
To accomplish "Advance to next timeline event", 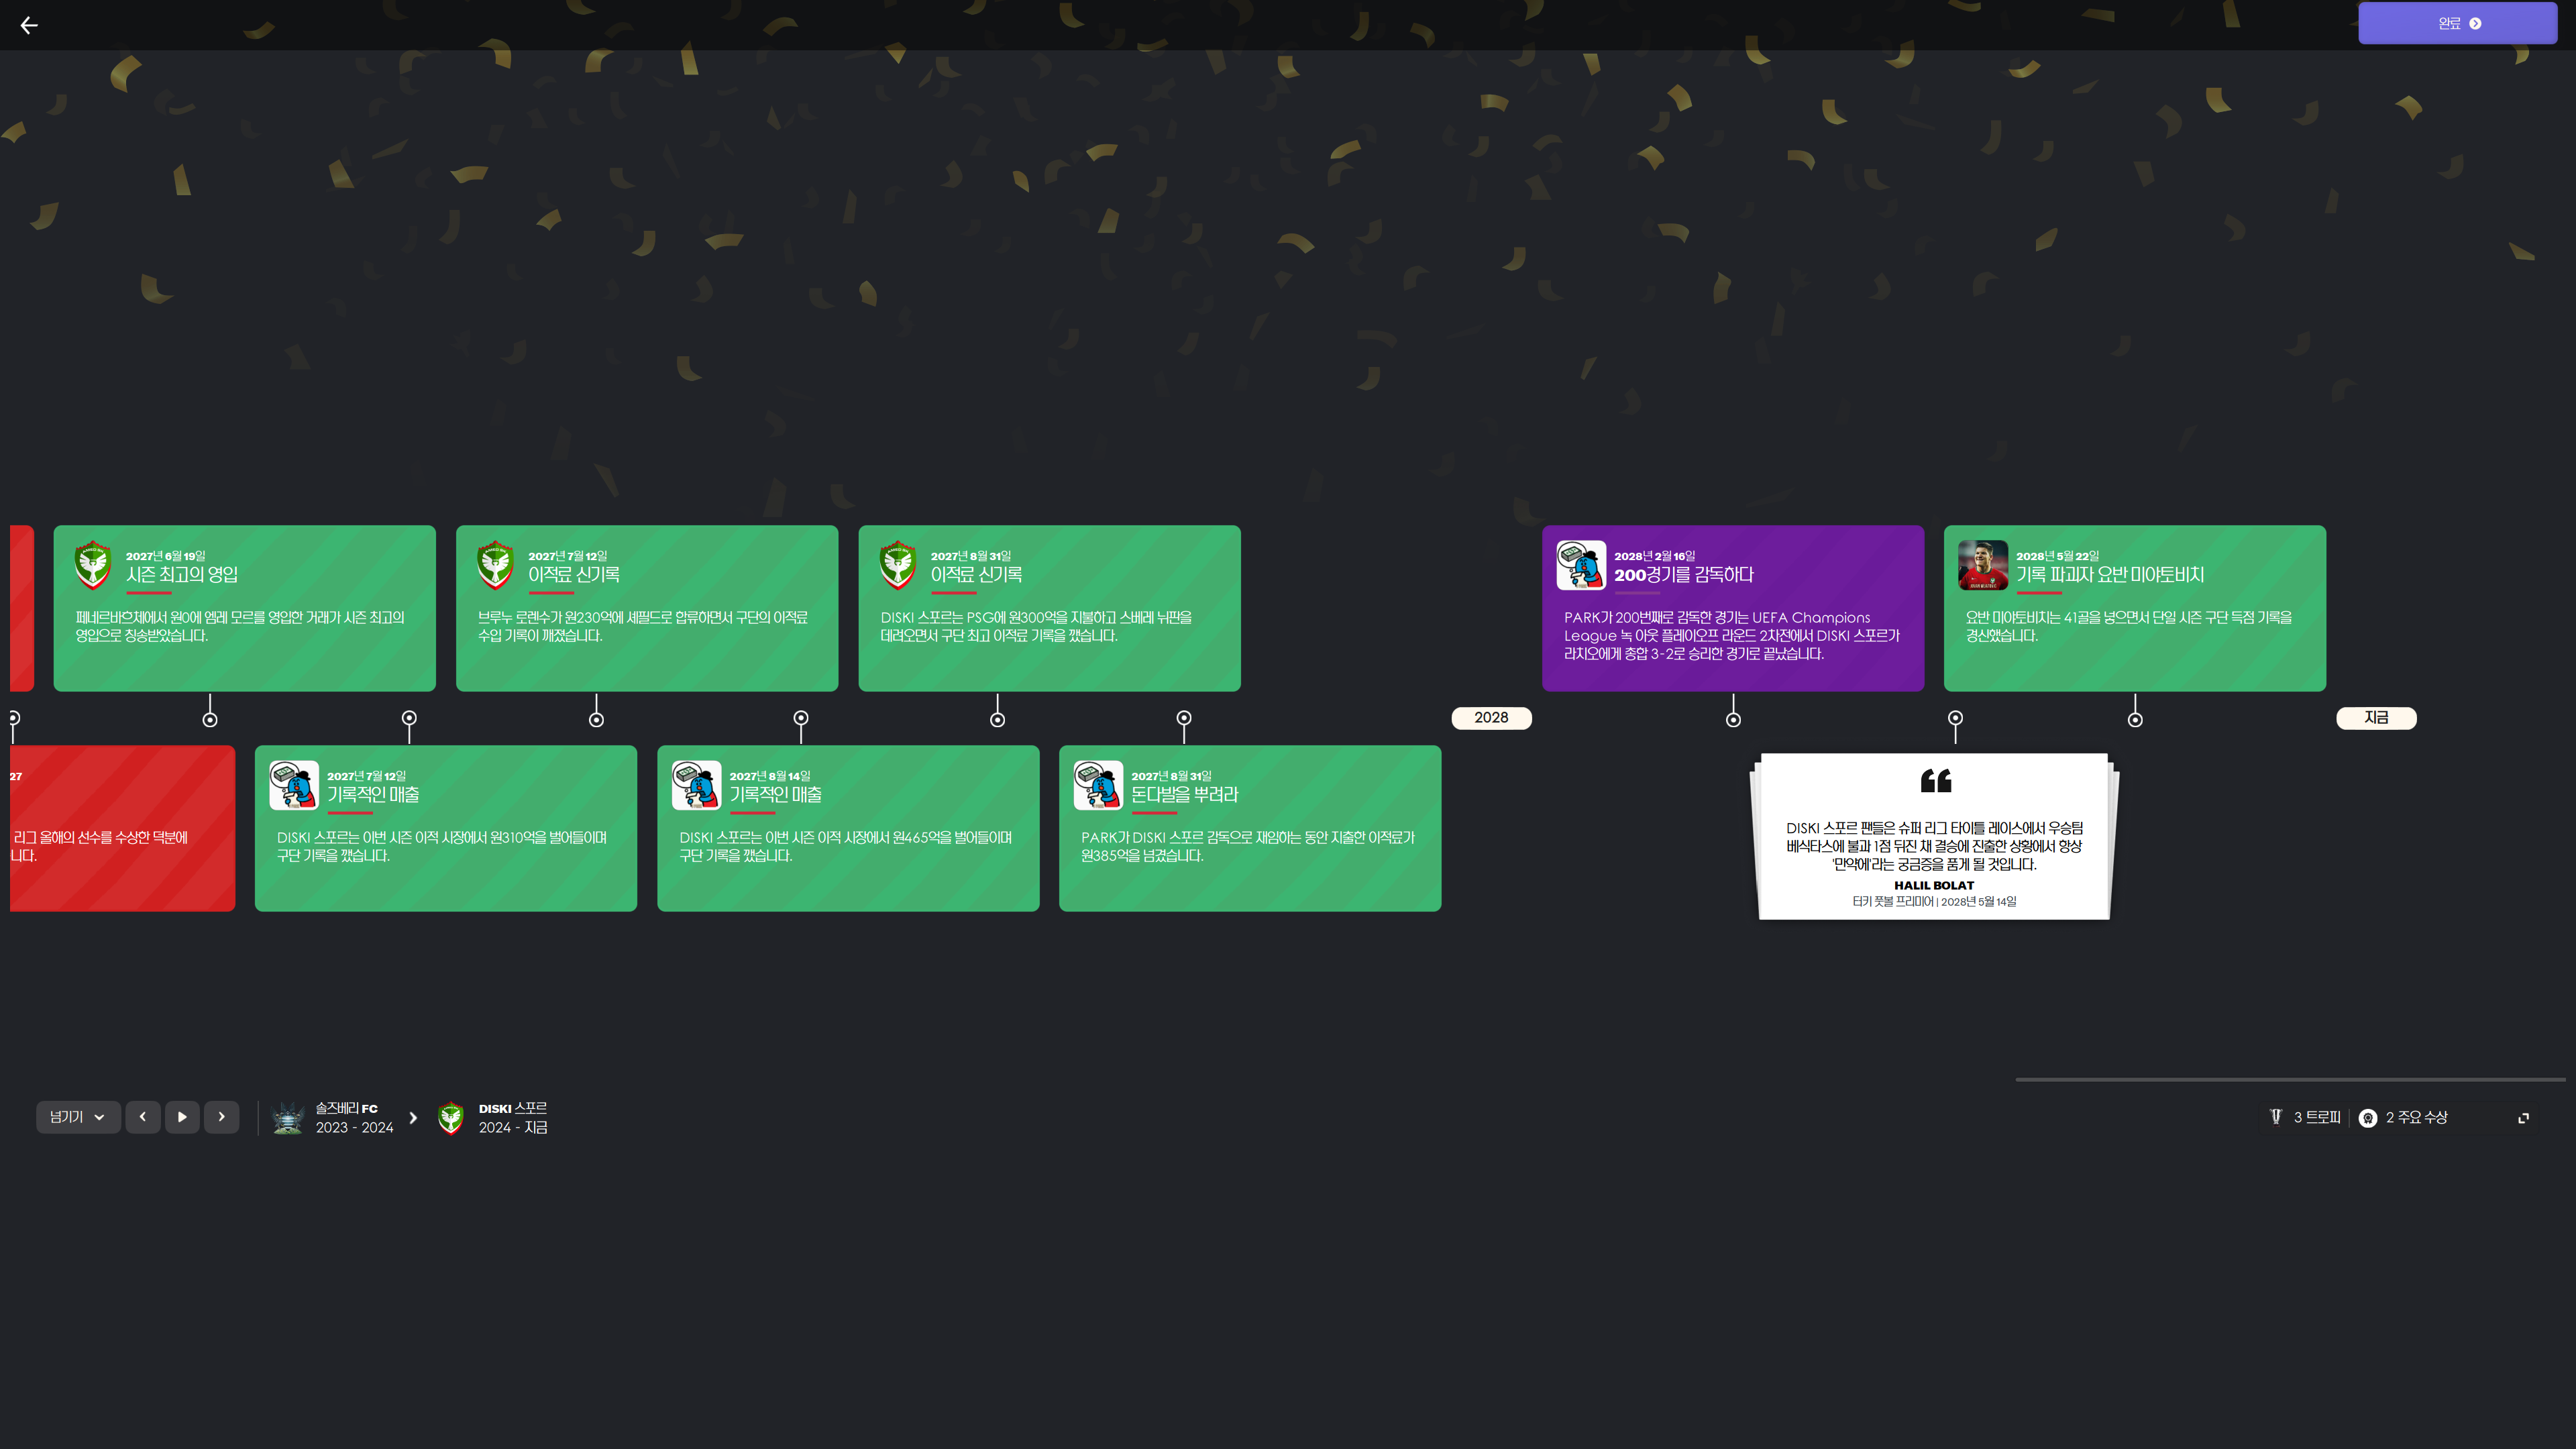I will 221,1117.
